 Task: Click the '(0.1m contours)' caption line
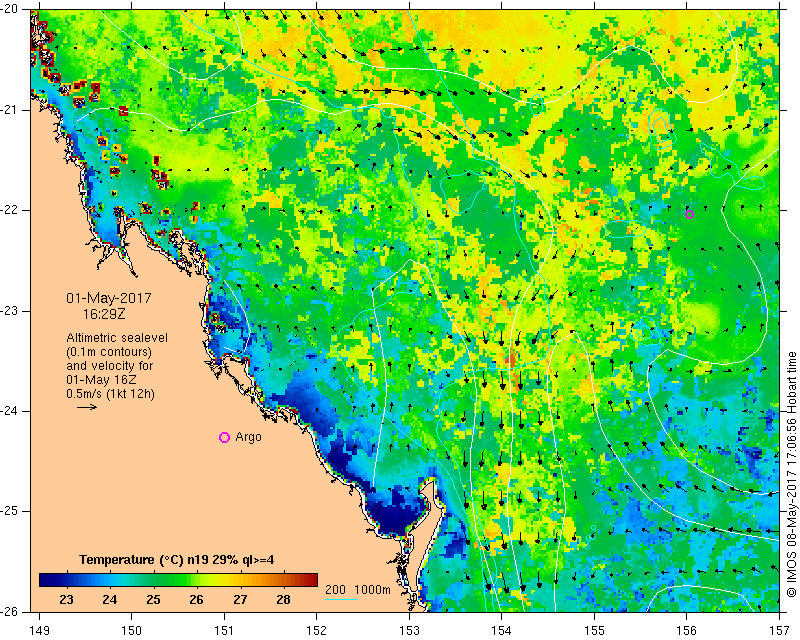[109, 352]
